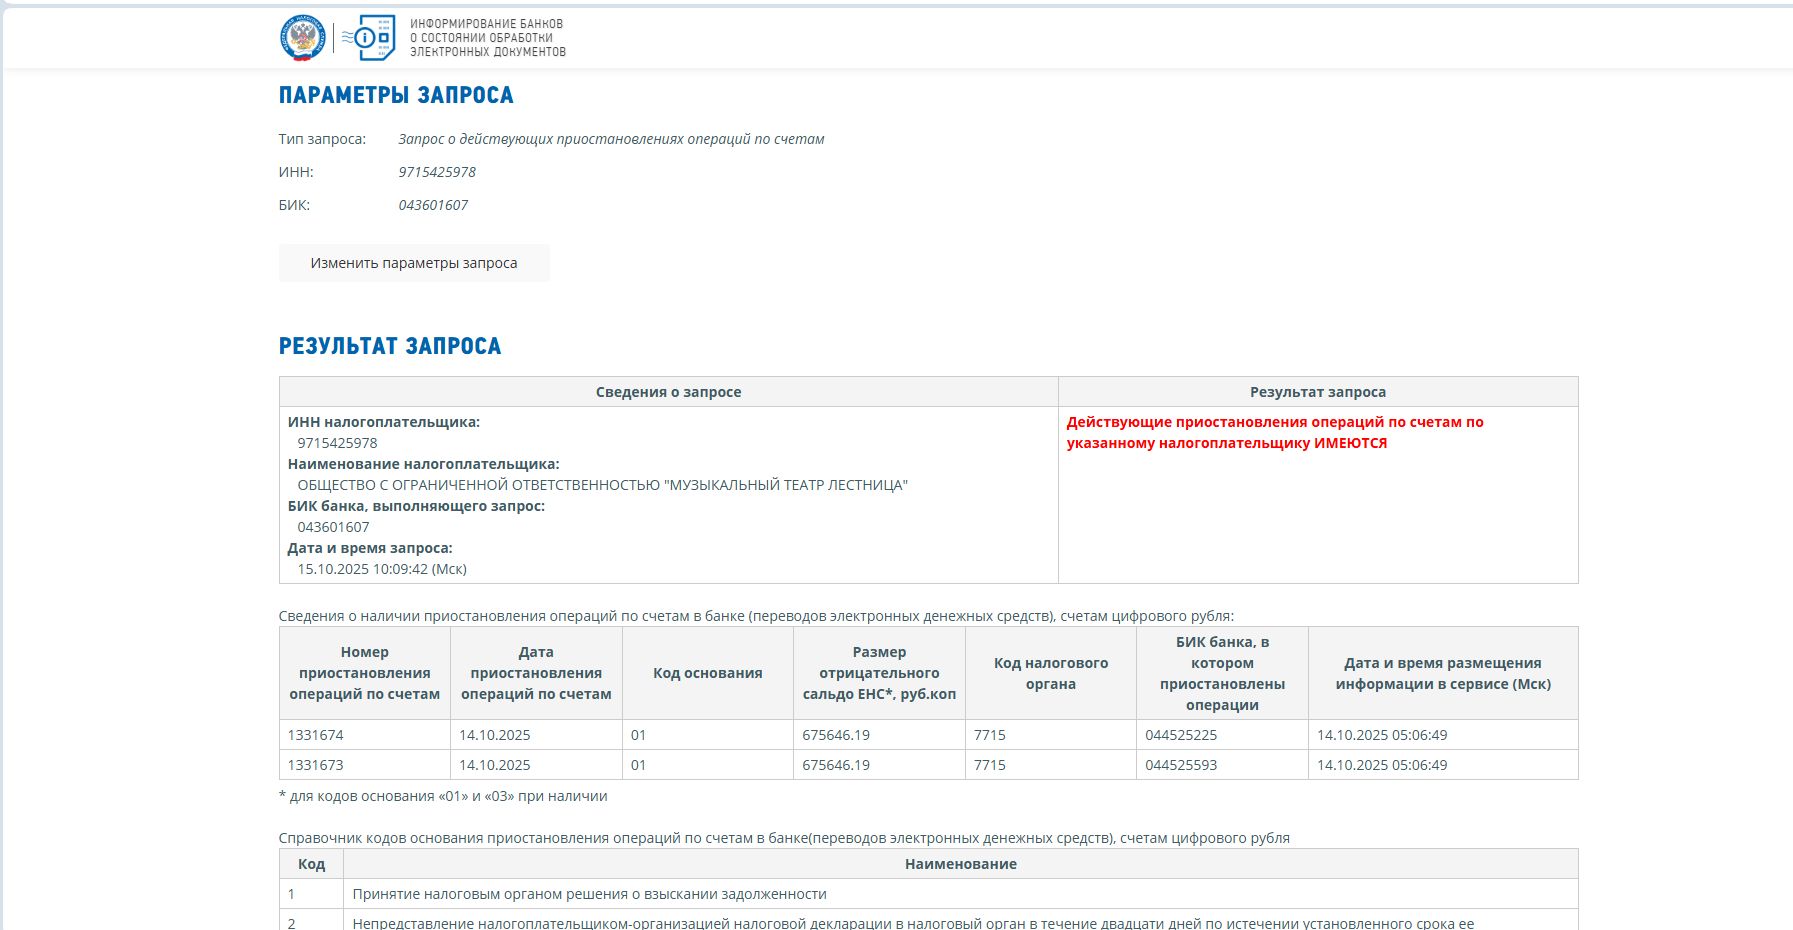Click the request date and time value
This screenshot has width=1793, height=930.
(382, 569)
